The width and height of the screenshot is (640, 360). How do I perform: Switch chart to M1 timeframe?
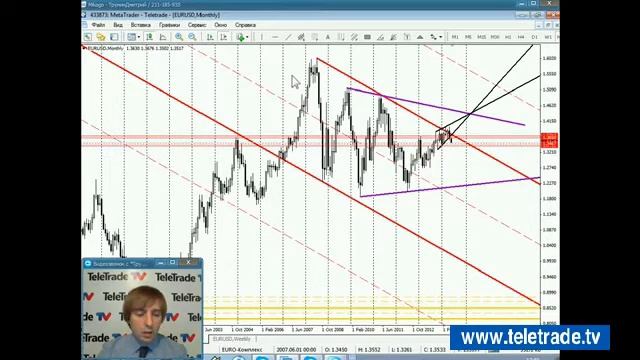click(x=455, y=37)
